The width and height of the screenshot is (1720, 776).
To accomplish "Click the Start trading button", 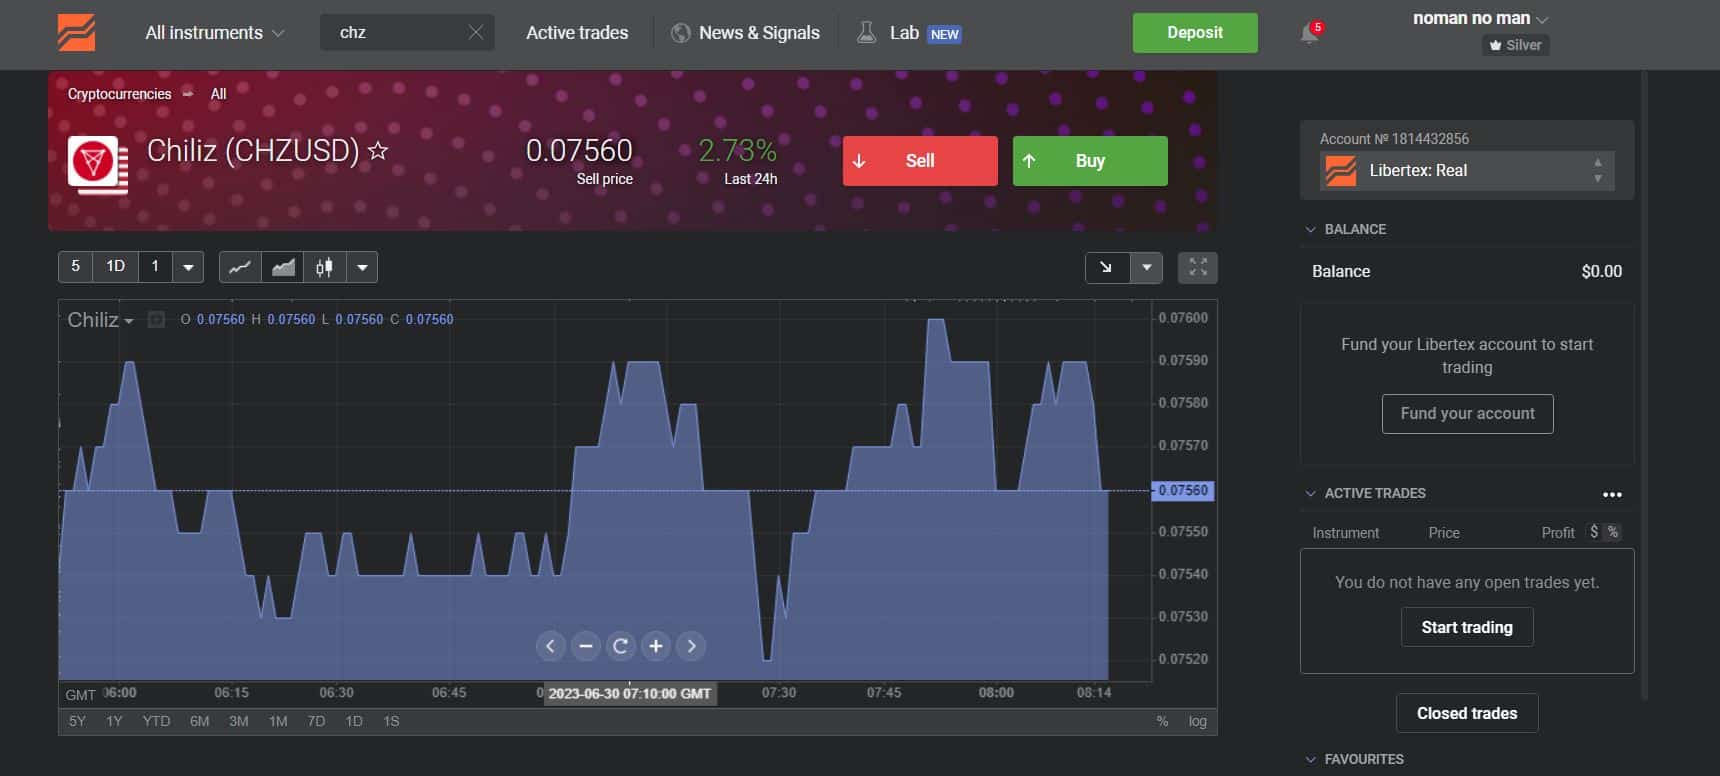I will click(x=1467, y=627).
